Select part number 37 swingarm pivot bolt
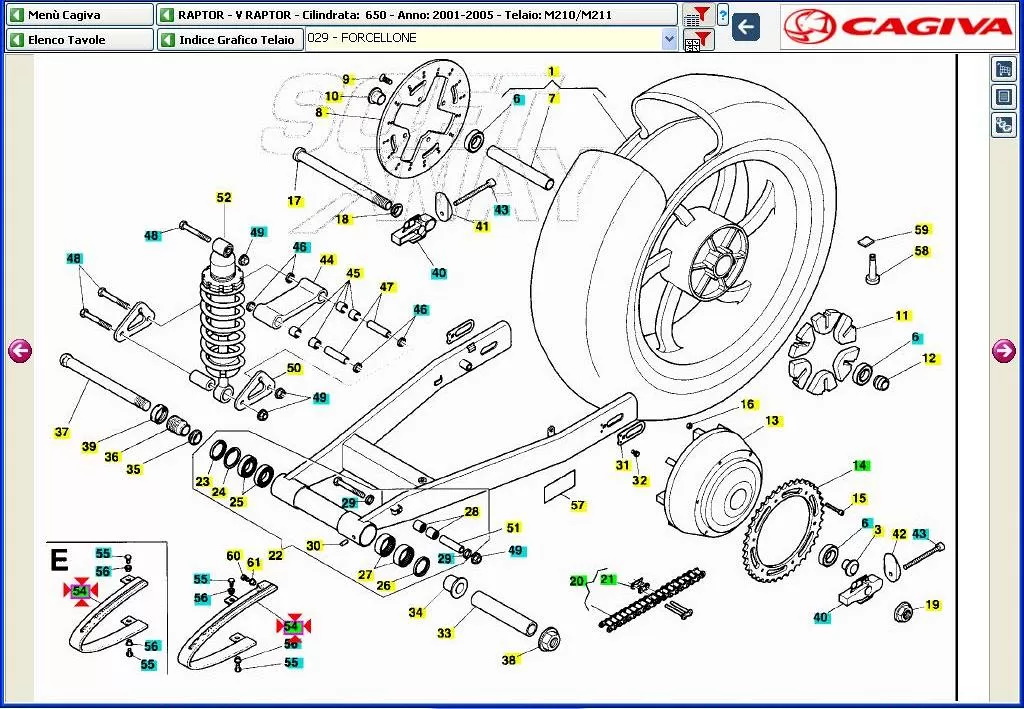This screenshot has width=1024, height=709. click(x=62, y=432)
